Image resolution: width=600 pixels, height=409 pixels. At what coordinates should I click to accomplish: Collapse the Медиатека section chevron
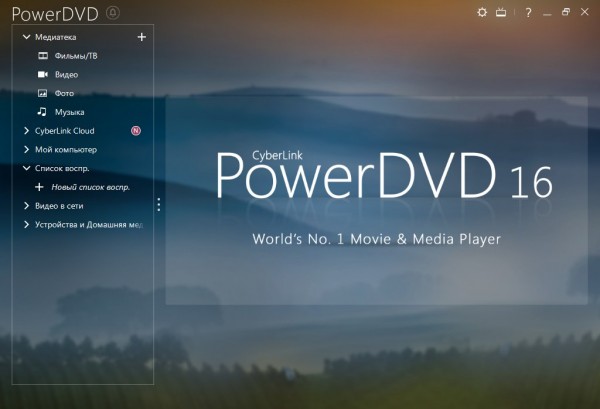click(x=26, y=37)
